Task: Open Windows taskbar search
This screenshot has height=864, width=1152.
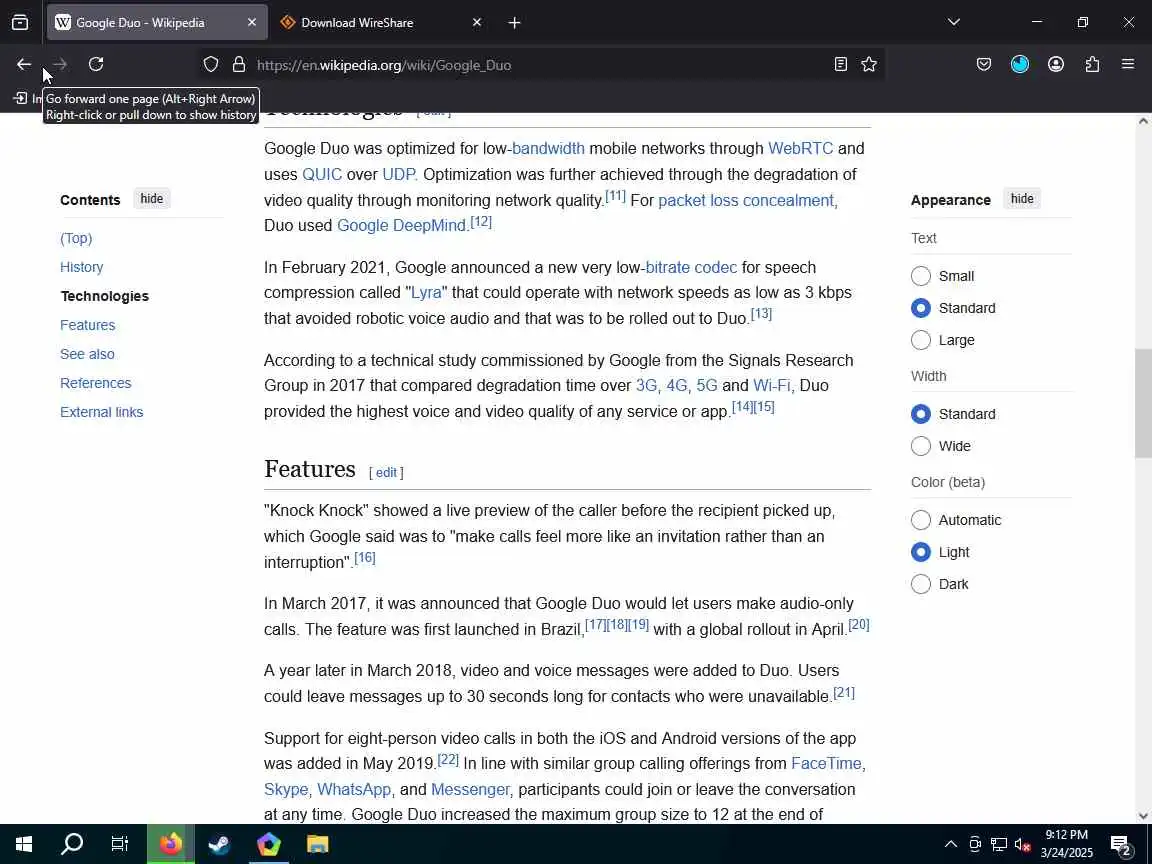Action: 72,844
